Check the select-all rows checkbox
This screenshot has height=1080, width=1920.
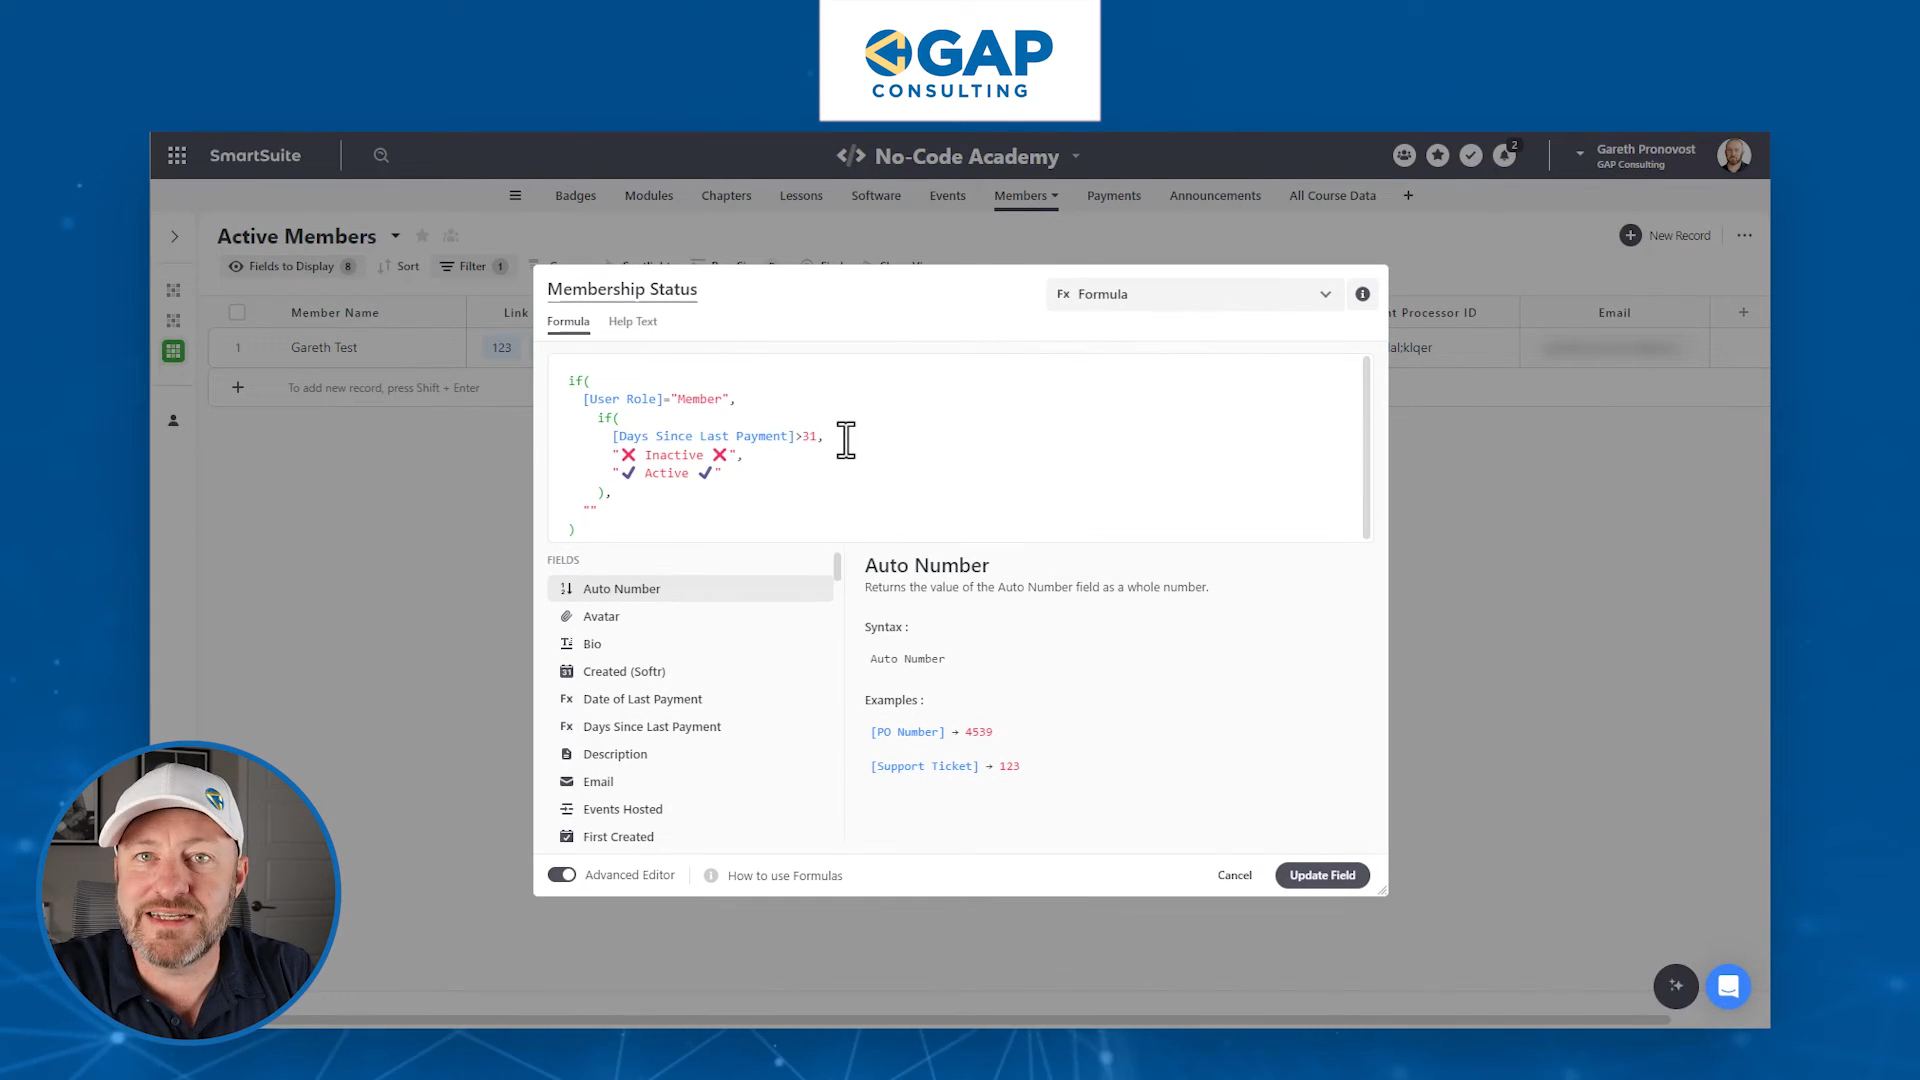pyautogui.click(x=237, y=312)
